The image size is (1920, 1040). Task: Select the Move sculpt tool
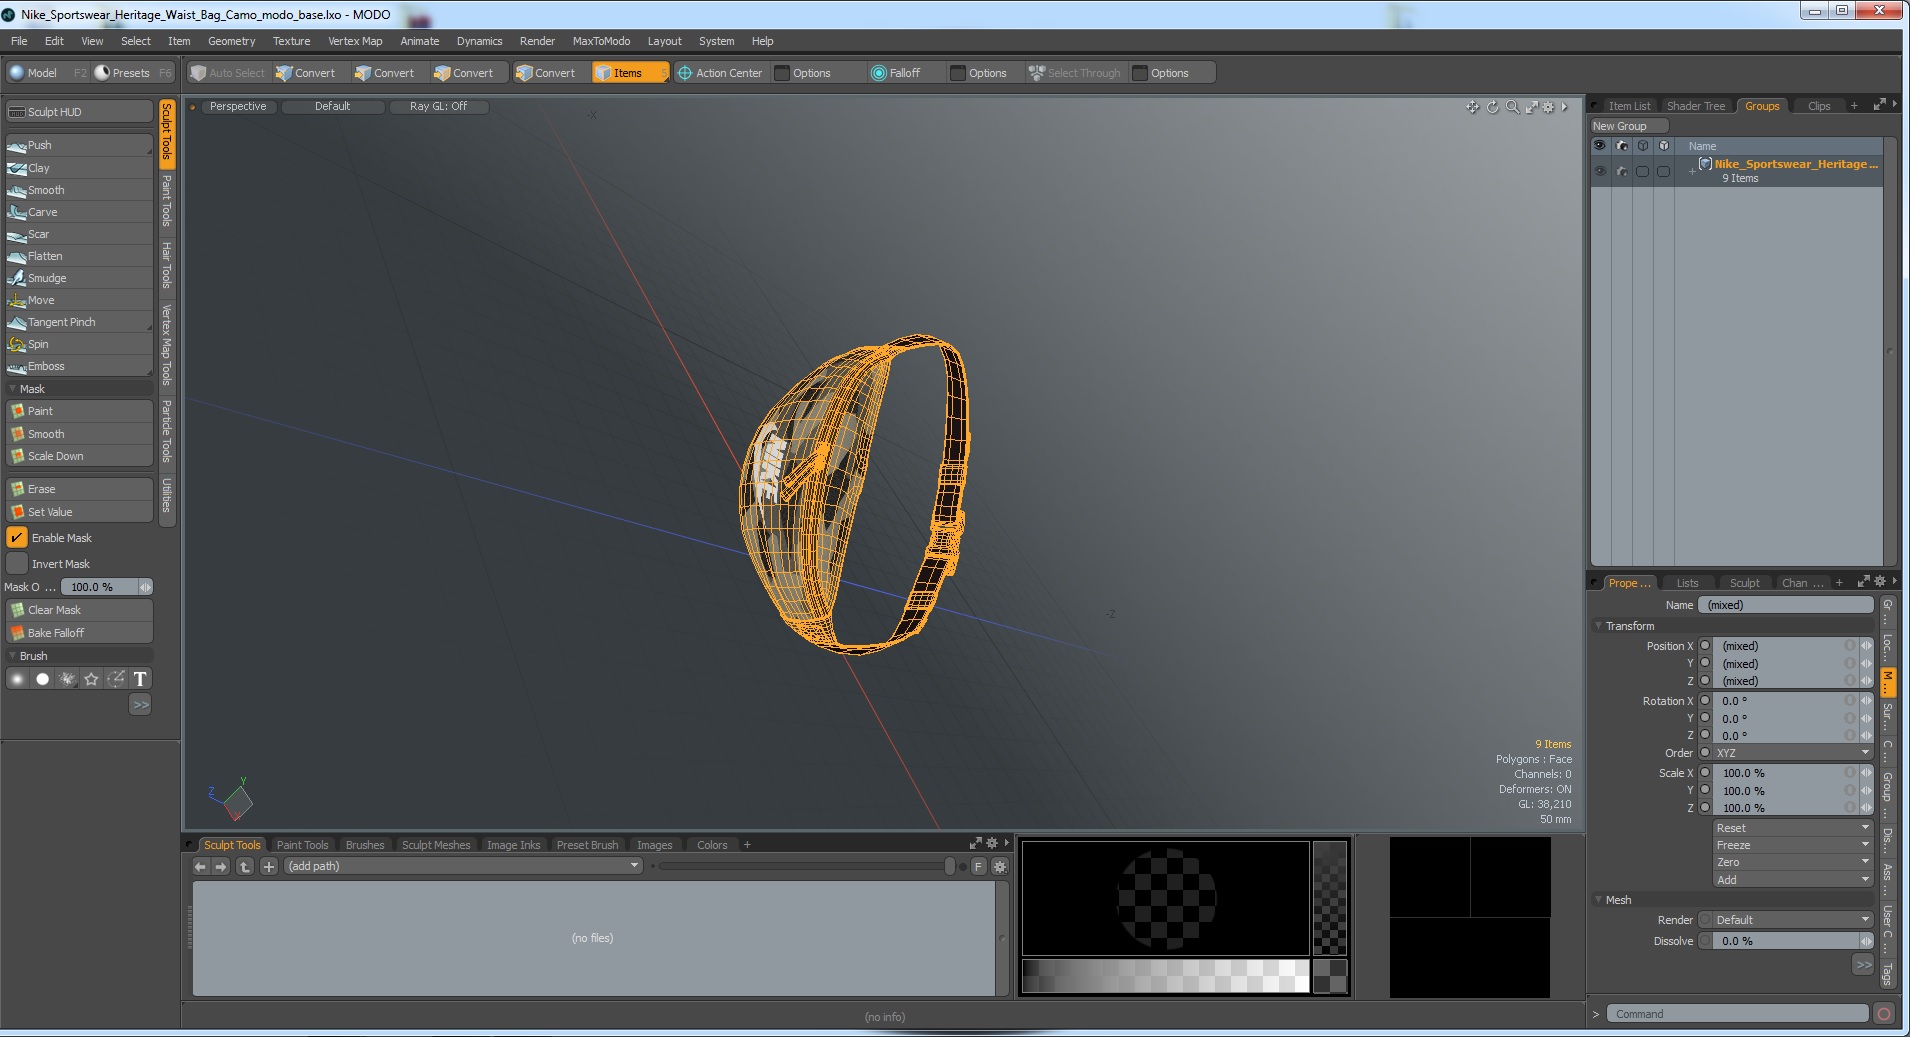(79, 301)
